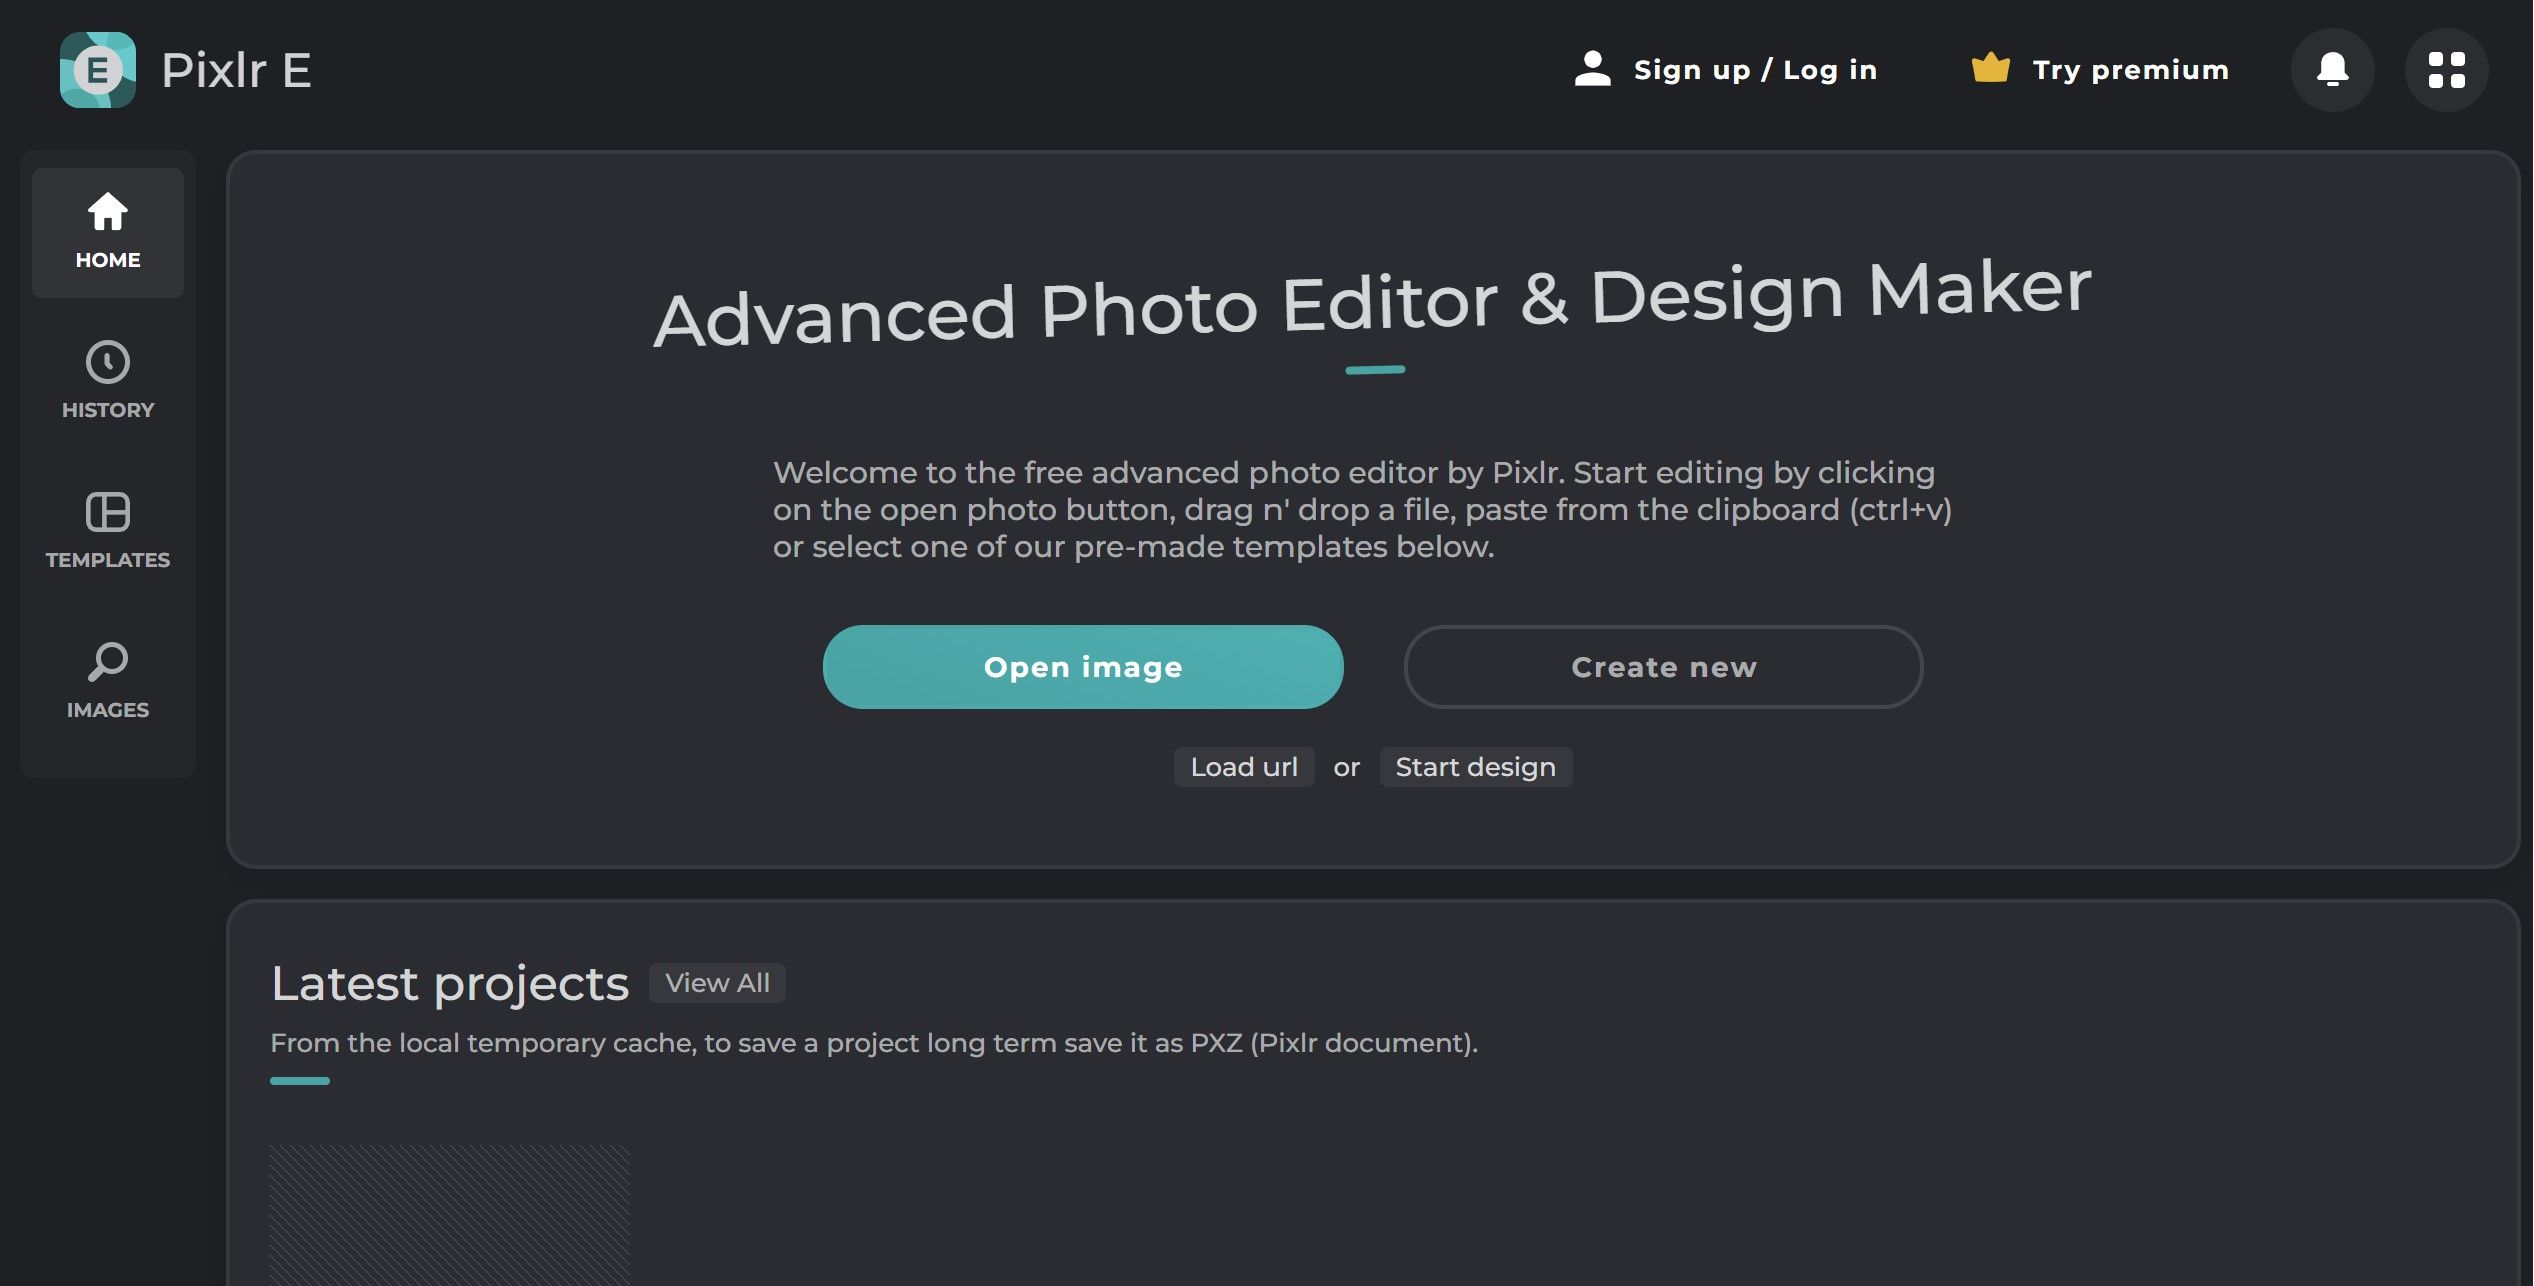2534x1286 pixels.
Task: Click the teal underline below the headline
Action: 1375,369
